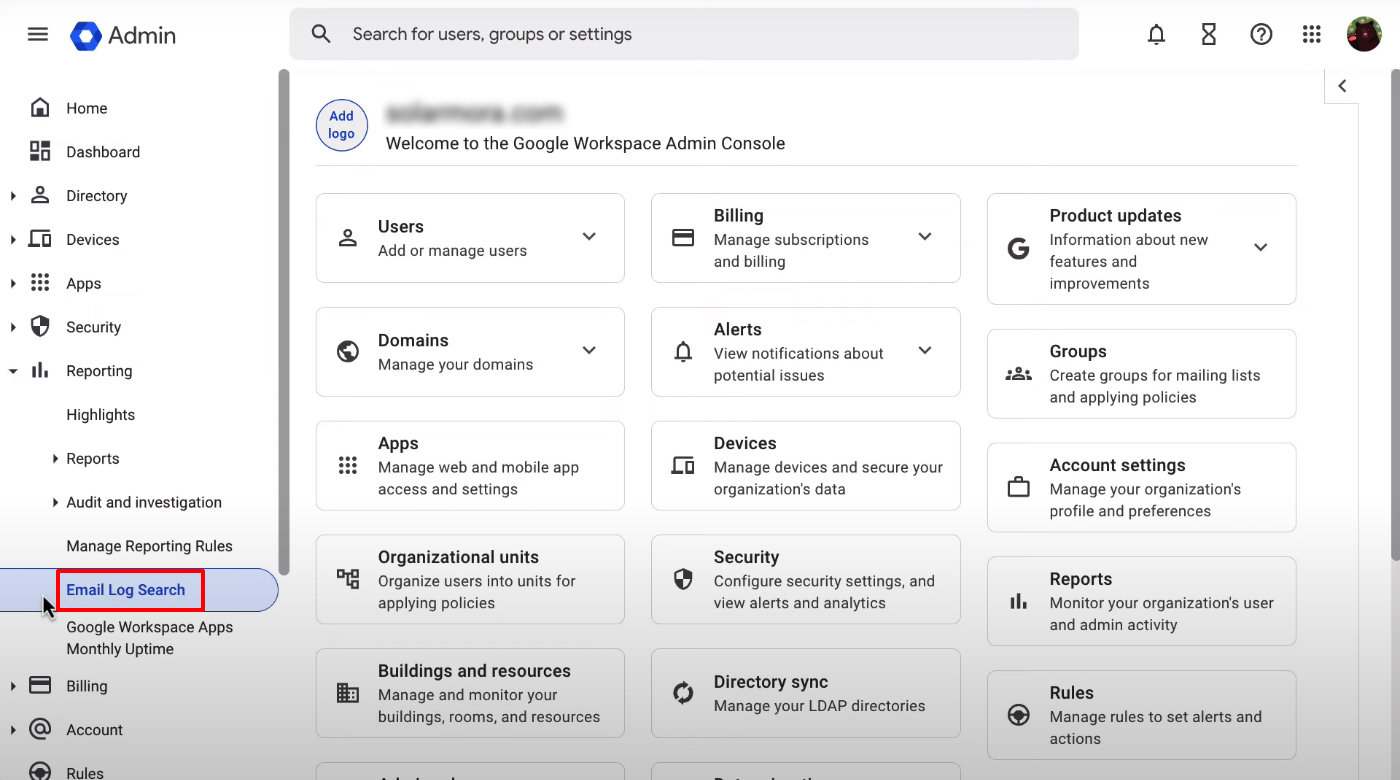Click the Add logo button
The height and width of the screenshot is (780, 1400).
[x=341, y=125]
